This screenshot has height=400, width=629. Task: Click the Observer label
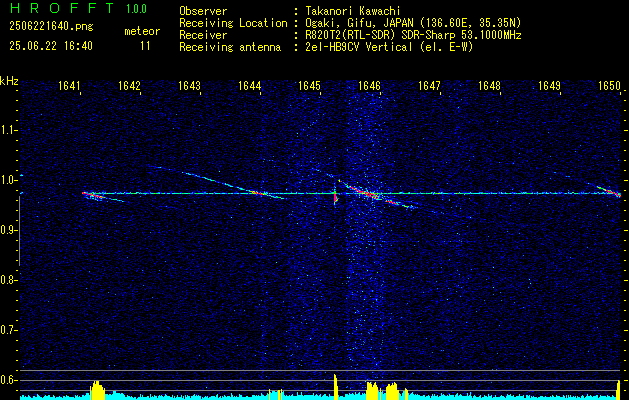pyautogui.click(x=203, y=11)
